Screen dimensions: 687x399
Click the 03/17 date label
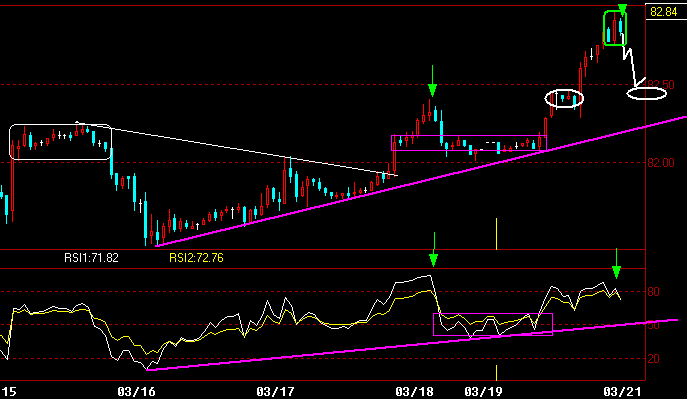pyautogui.click(x=276, y=392)
